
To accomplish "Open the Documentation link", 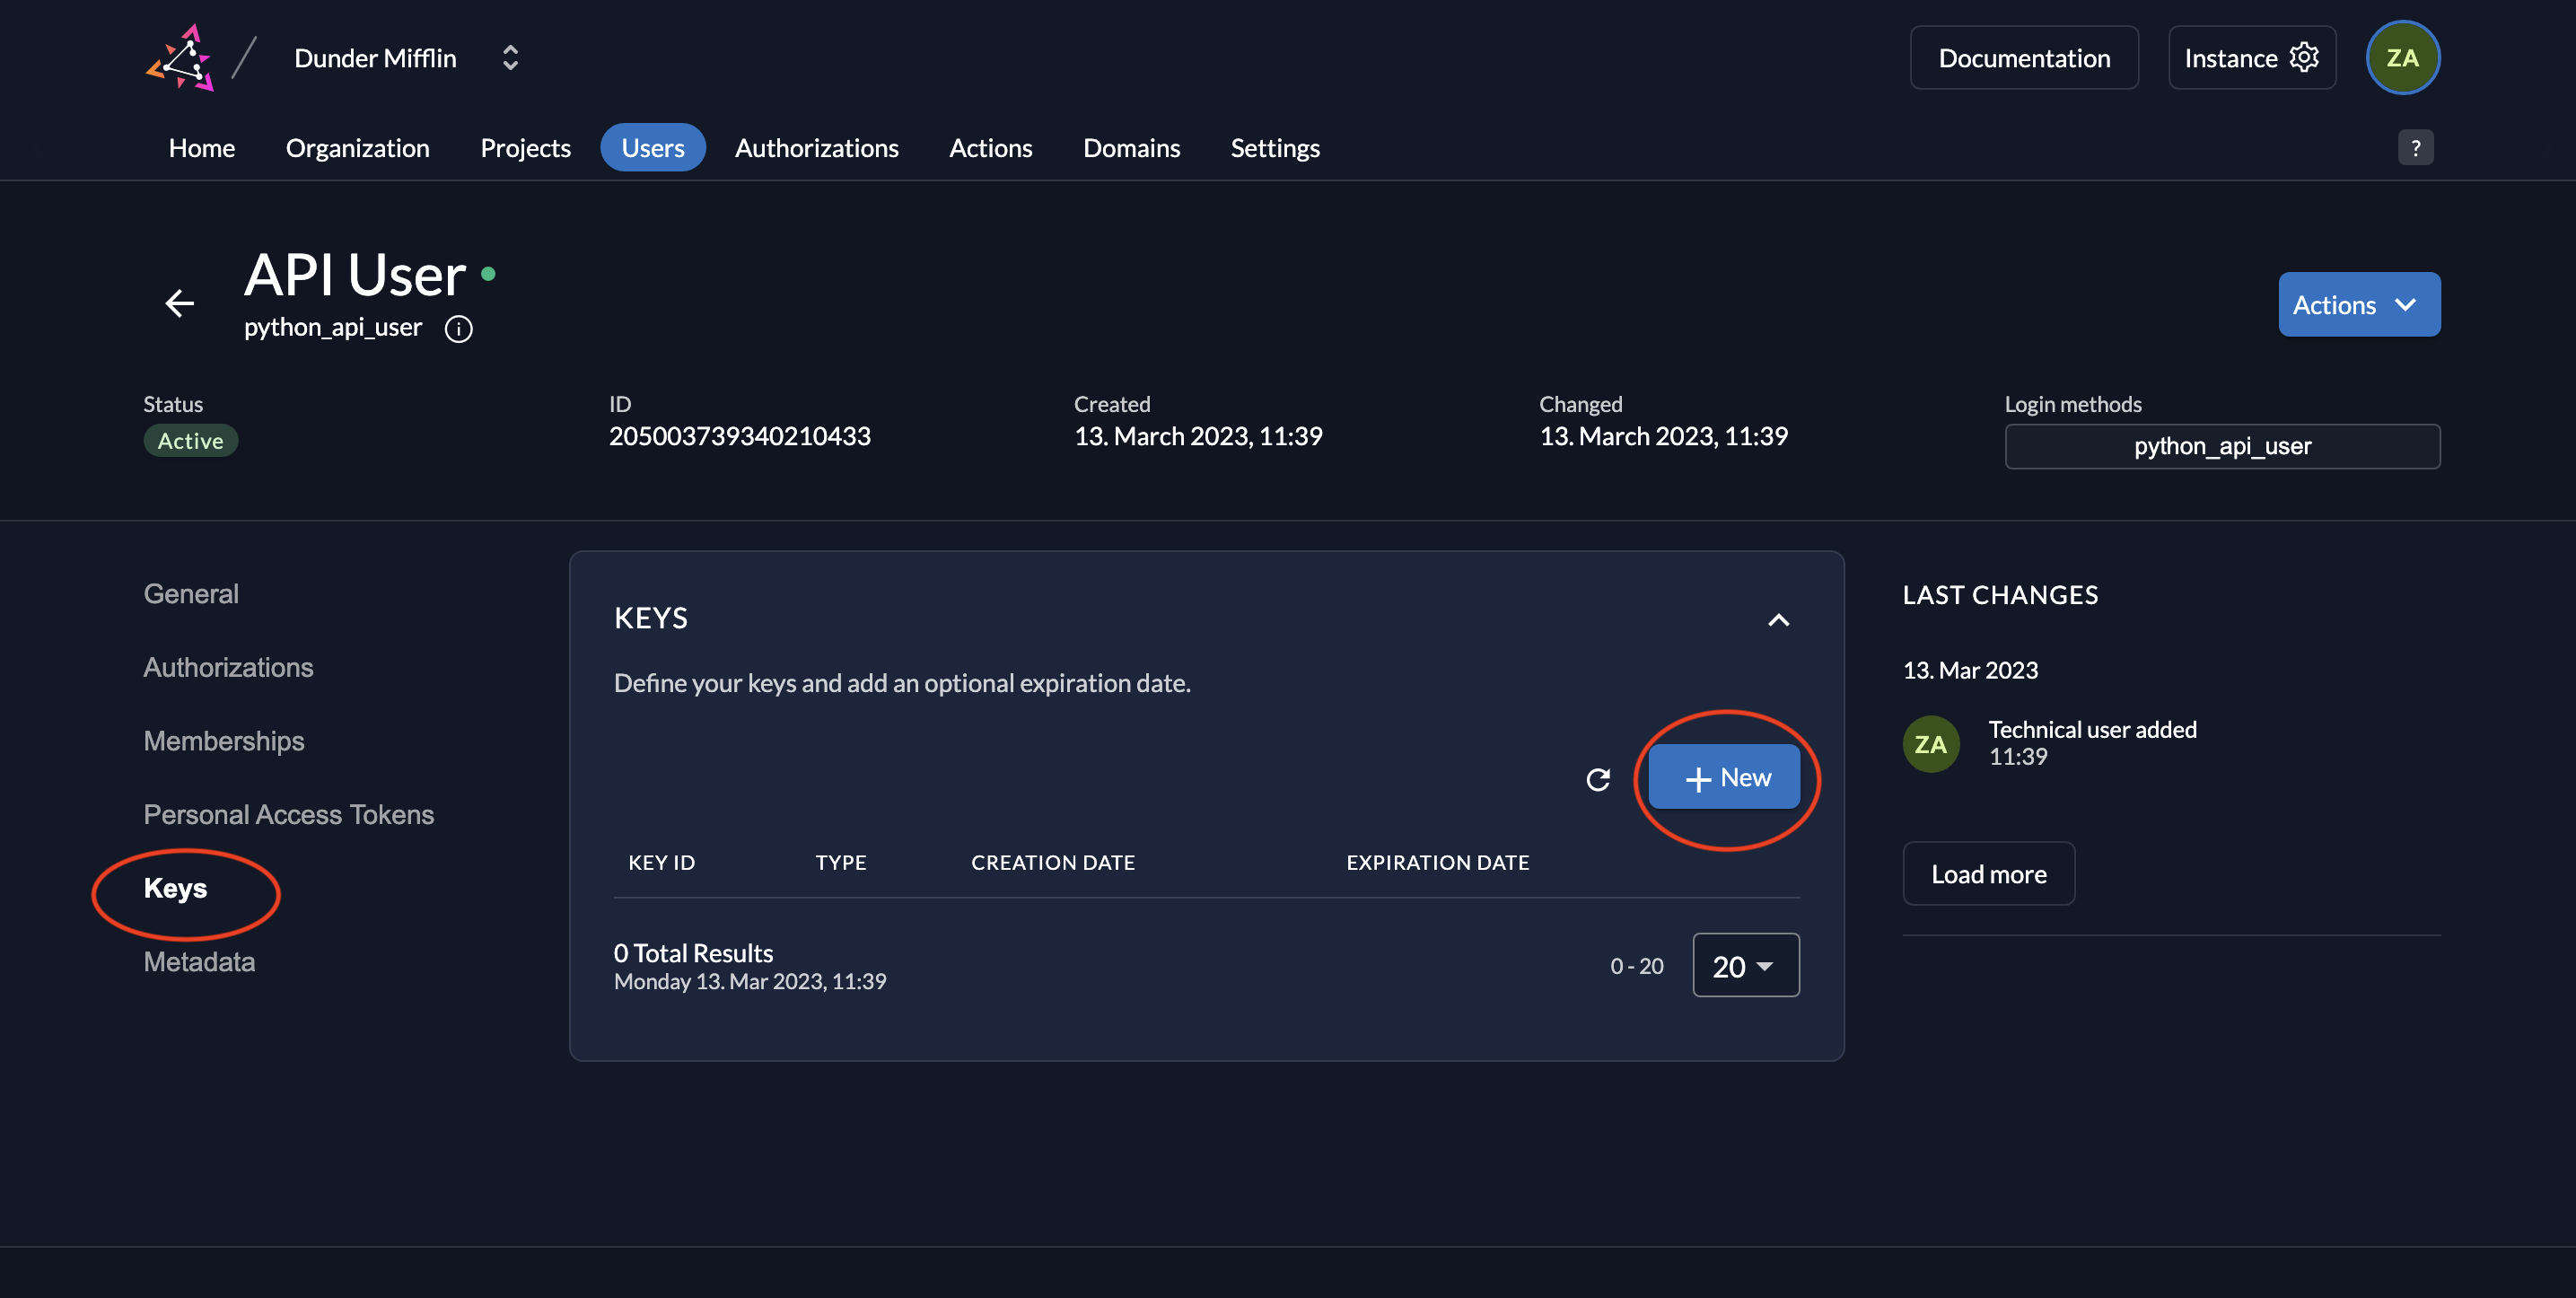I will tap(2023, 58).
